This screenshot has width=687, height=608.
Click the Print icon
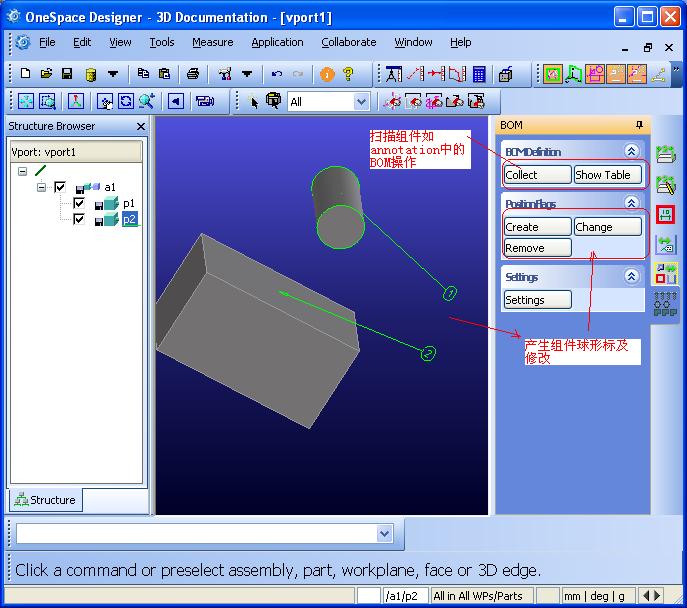pos(193,74)
